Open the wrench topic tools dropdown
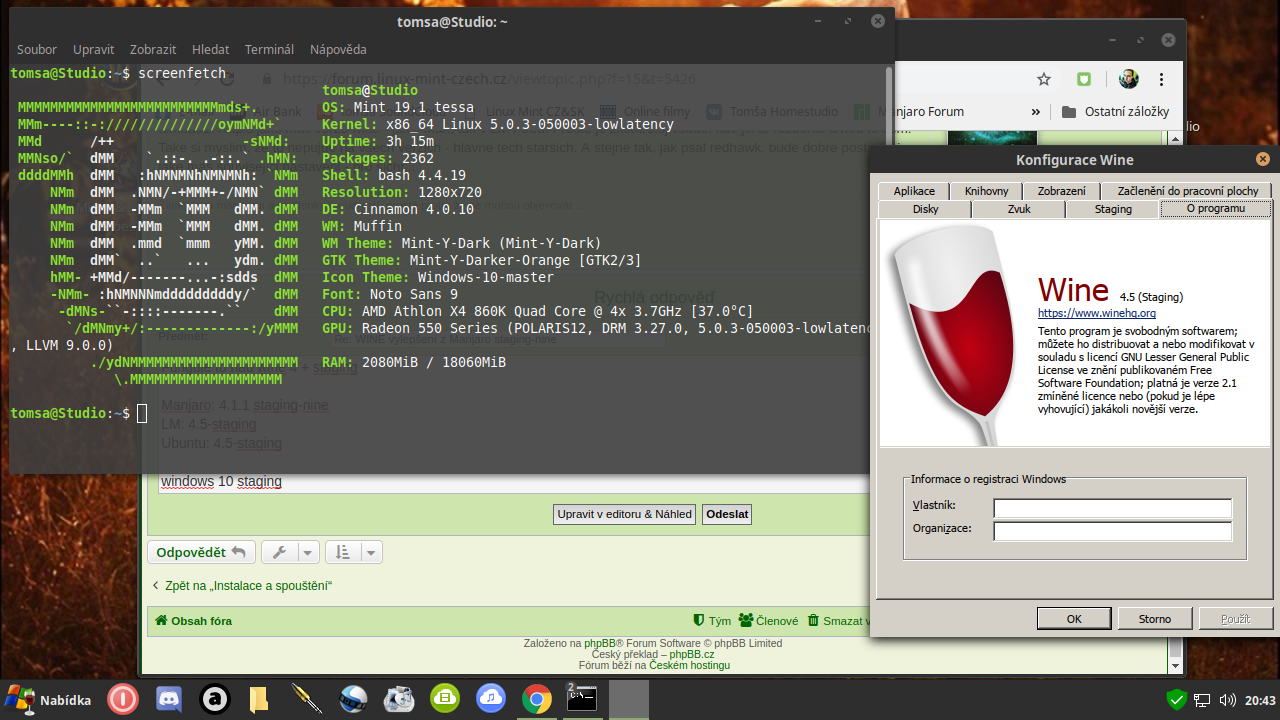The height and width of the screenshot is (720, 1280). tap(290, 552)
